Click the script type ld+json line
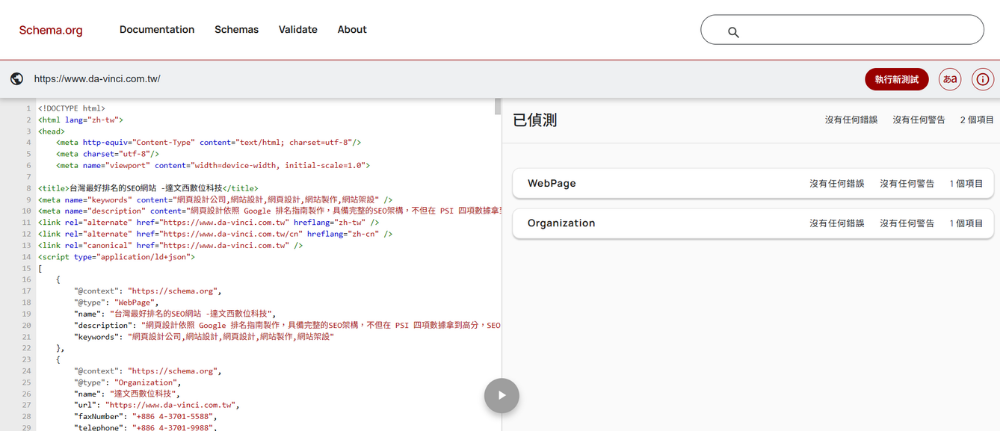Viewport: 1000px width, 431px height. pyautogui.click(x=117, y=257)
